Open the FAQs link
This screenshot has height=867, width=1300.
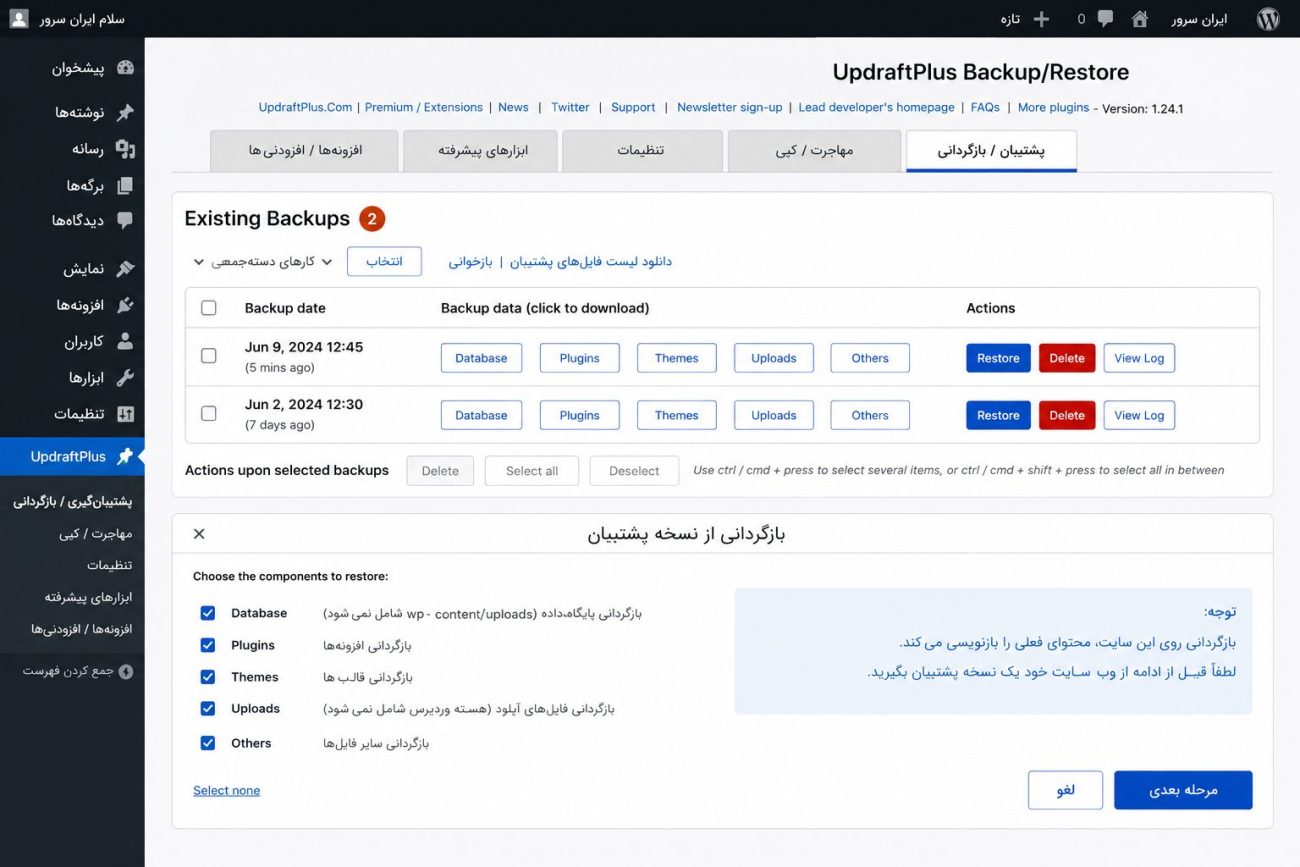[985, 107]
